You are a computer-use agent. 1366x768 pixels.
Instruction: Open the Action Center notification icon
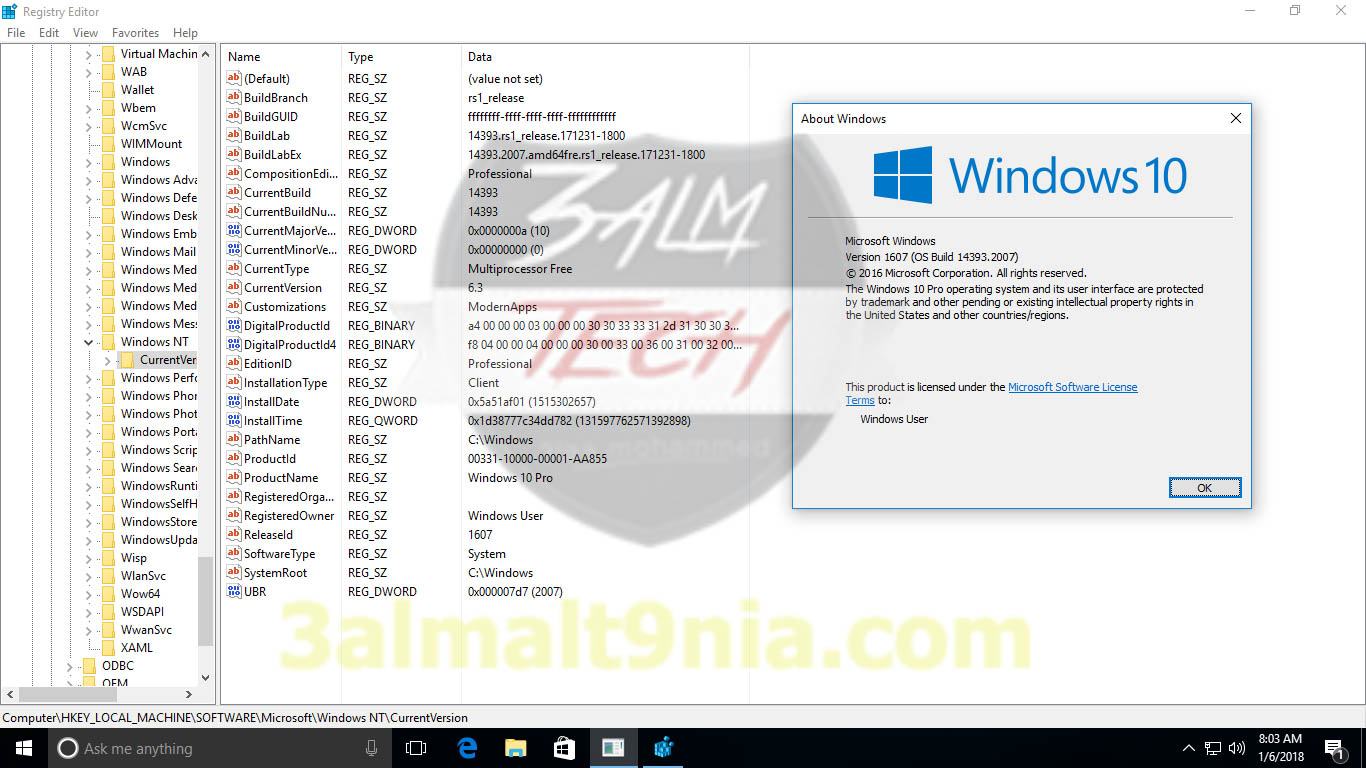(x=1333, y=748)
